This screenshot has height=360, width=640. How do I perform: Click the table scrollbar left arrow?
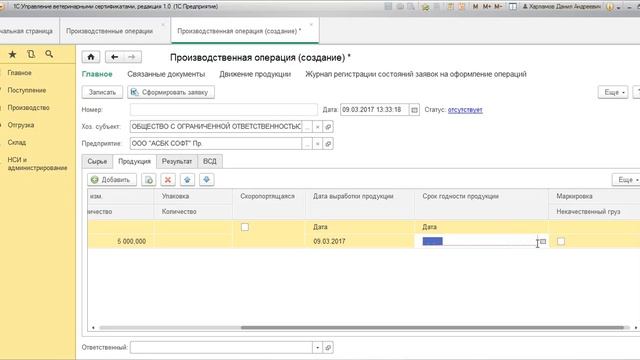(93, 327)
